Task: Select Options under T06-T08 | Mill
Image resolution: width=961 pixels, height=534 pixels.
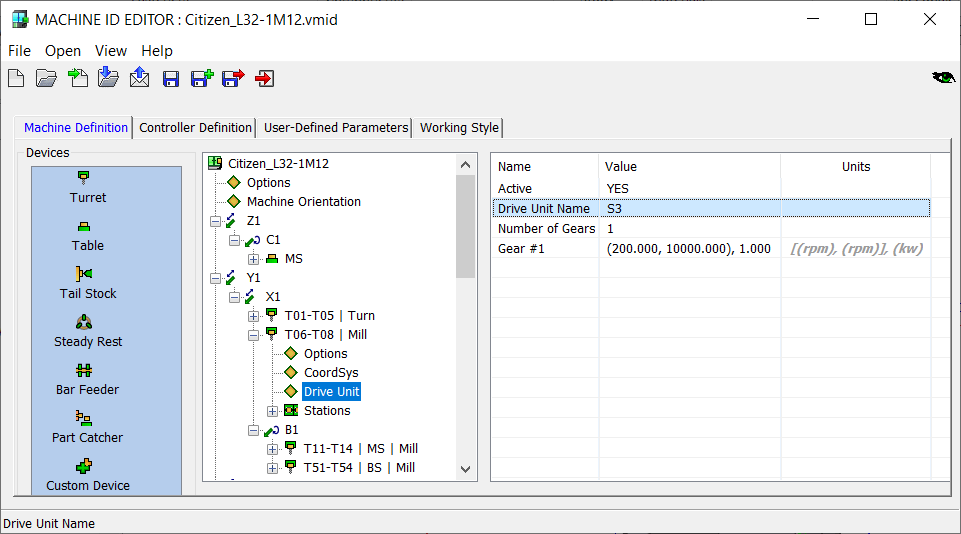Action: [x=325, y=354]
